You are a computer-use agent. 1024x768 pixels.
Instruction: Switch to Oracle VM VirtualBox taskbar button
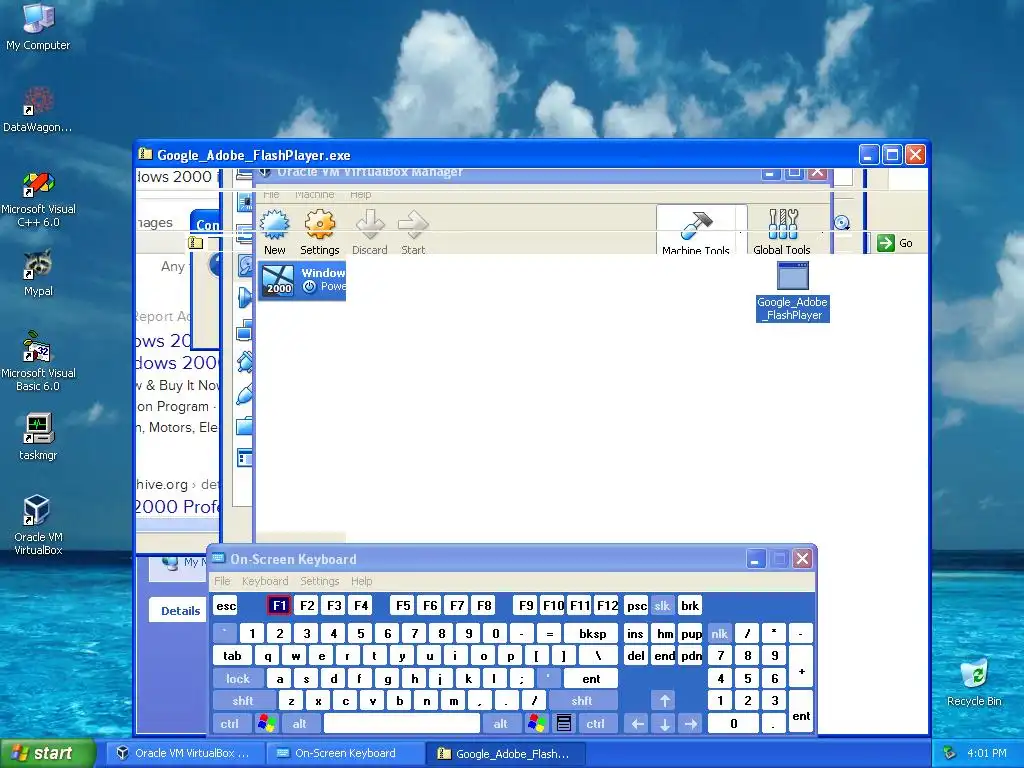(x=184, y=753)
